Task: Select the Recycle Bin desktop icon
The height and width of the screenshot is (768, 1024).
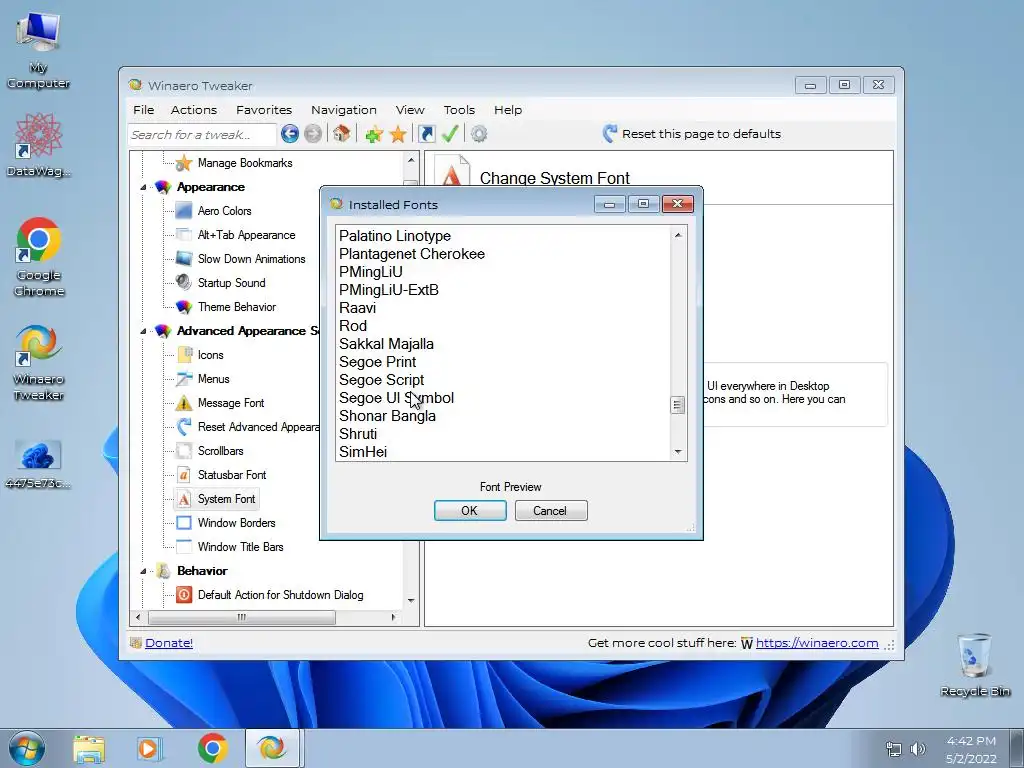Action: pyautogui.click(x=974, y=664)
